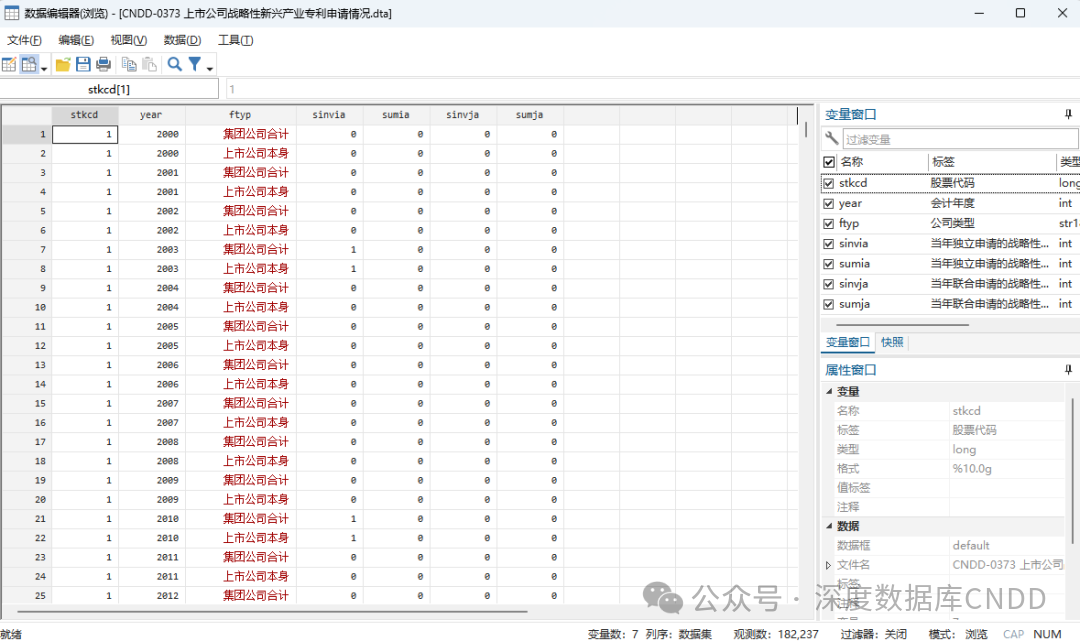1080x641 pixels.
Task: Pin the 变量窗口 panel
Action: [x=1068, y=114]
